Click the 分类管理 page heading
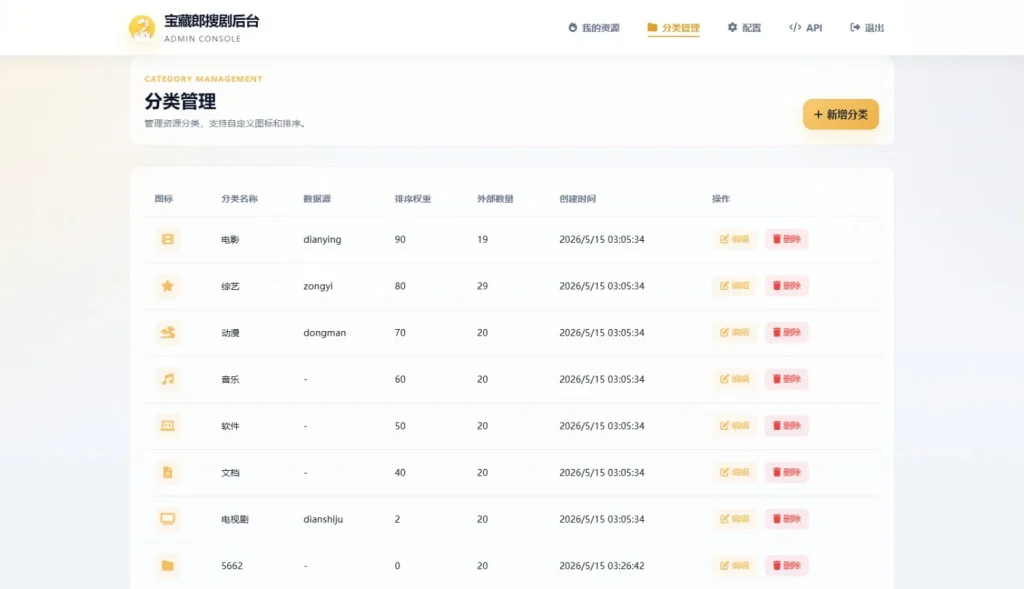Viewport: 1024px width, 589px height. tap(180, 101)
